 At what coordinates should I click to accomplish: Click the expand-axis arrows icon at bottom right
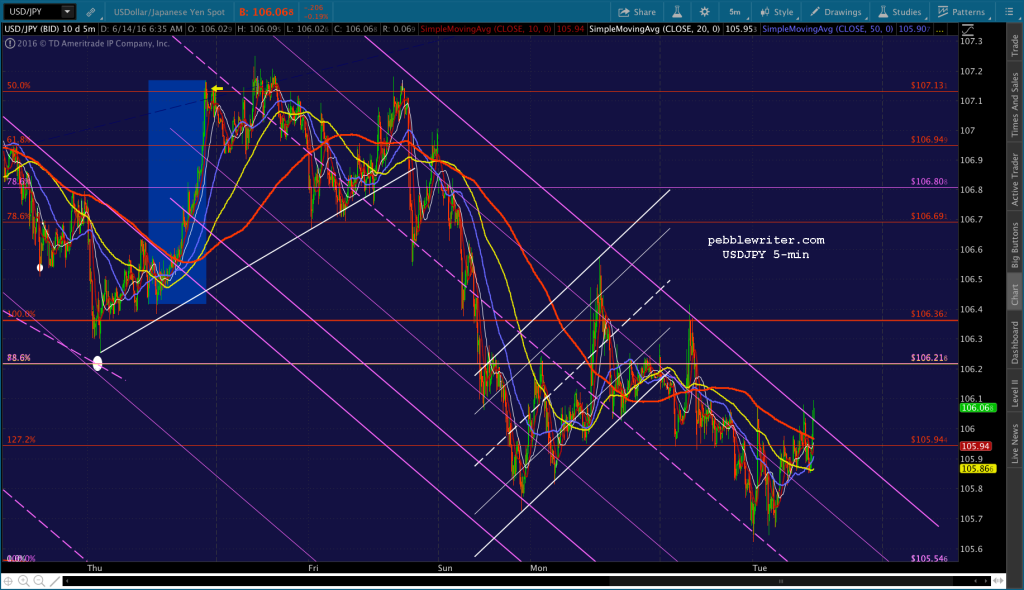pyautogui.click(x=999, y=581)
